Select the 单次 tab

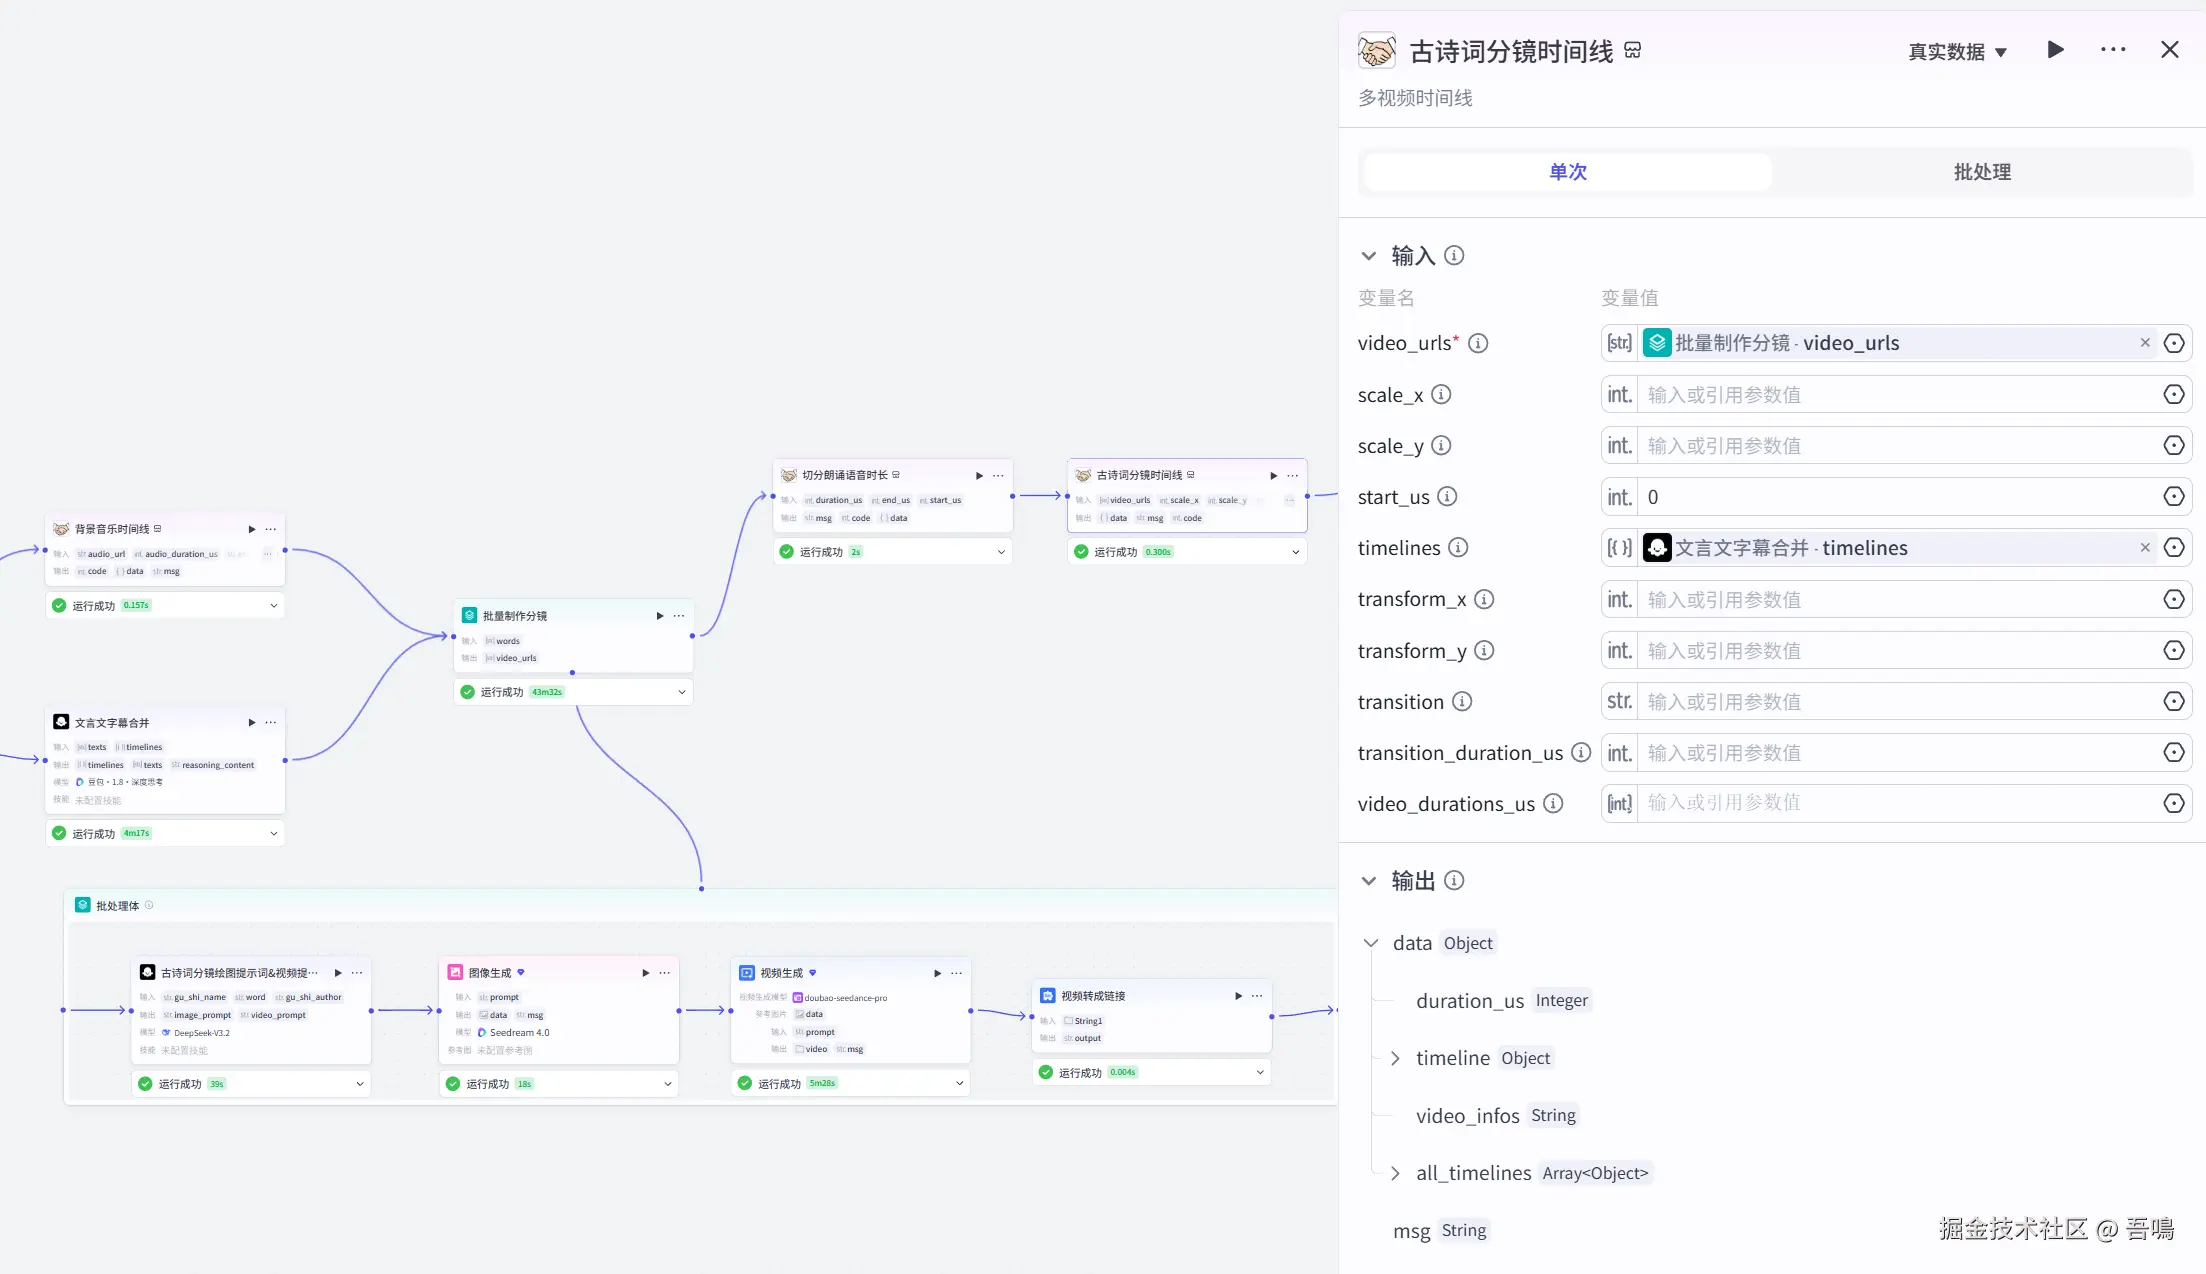pos(1567,172)
